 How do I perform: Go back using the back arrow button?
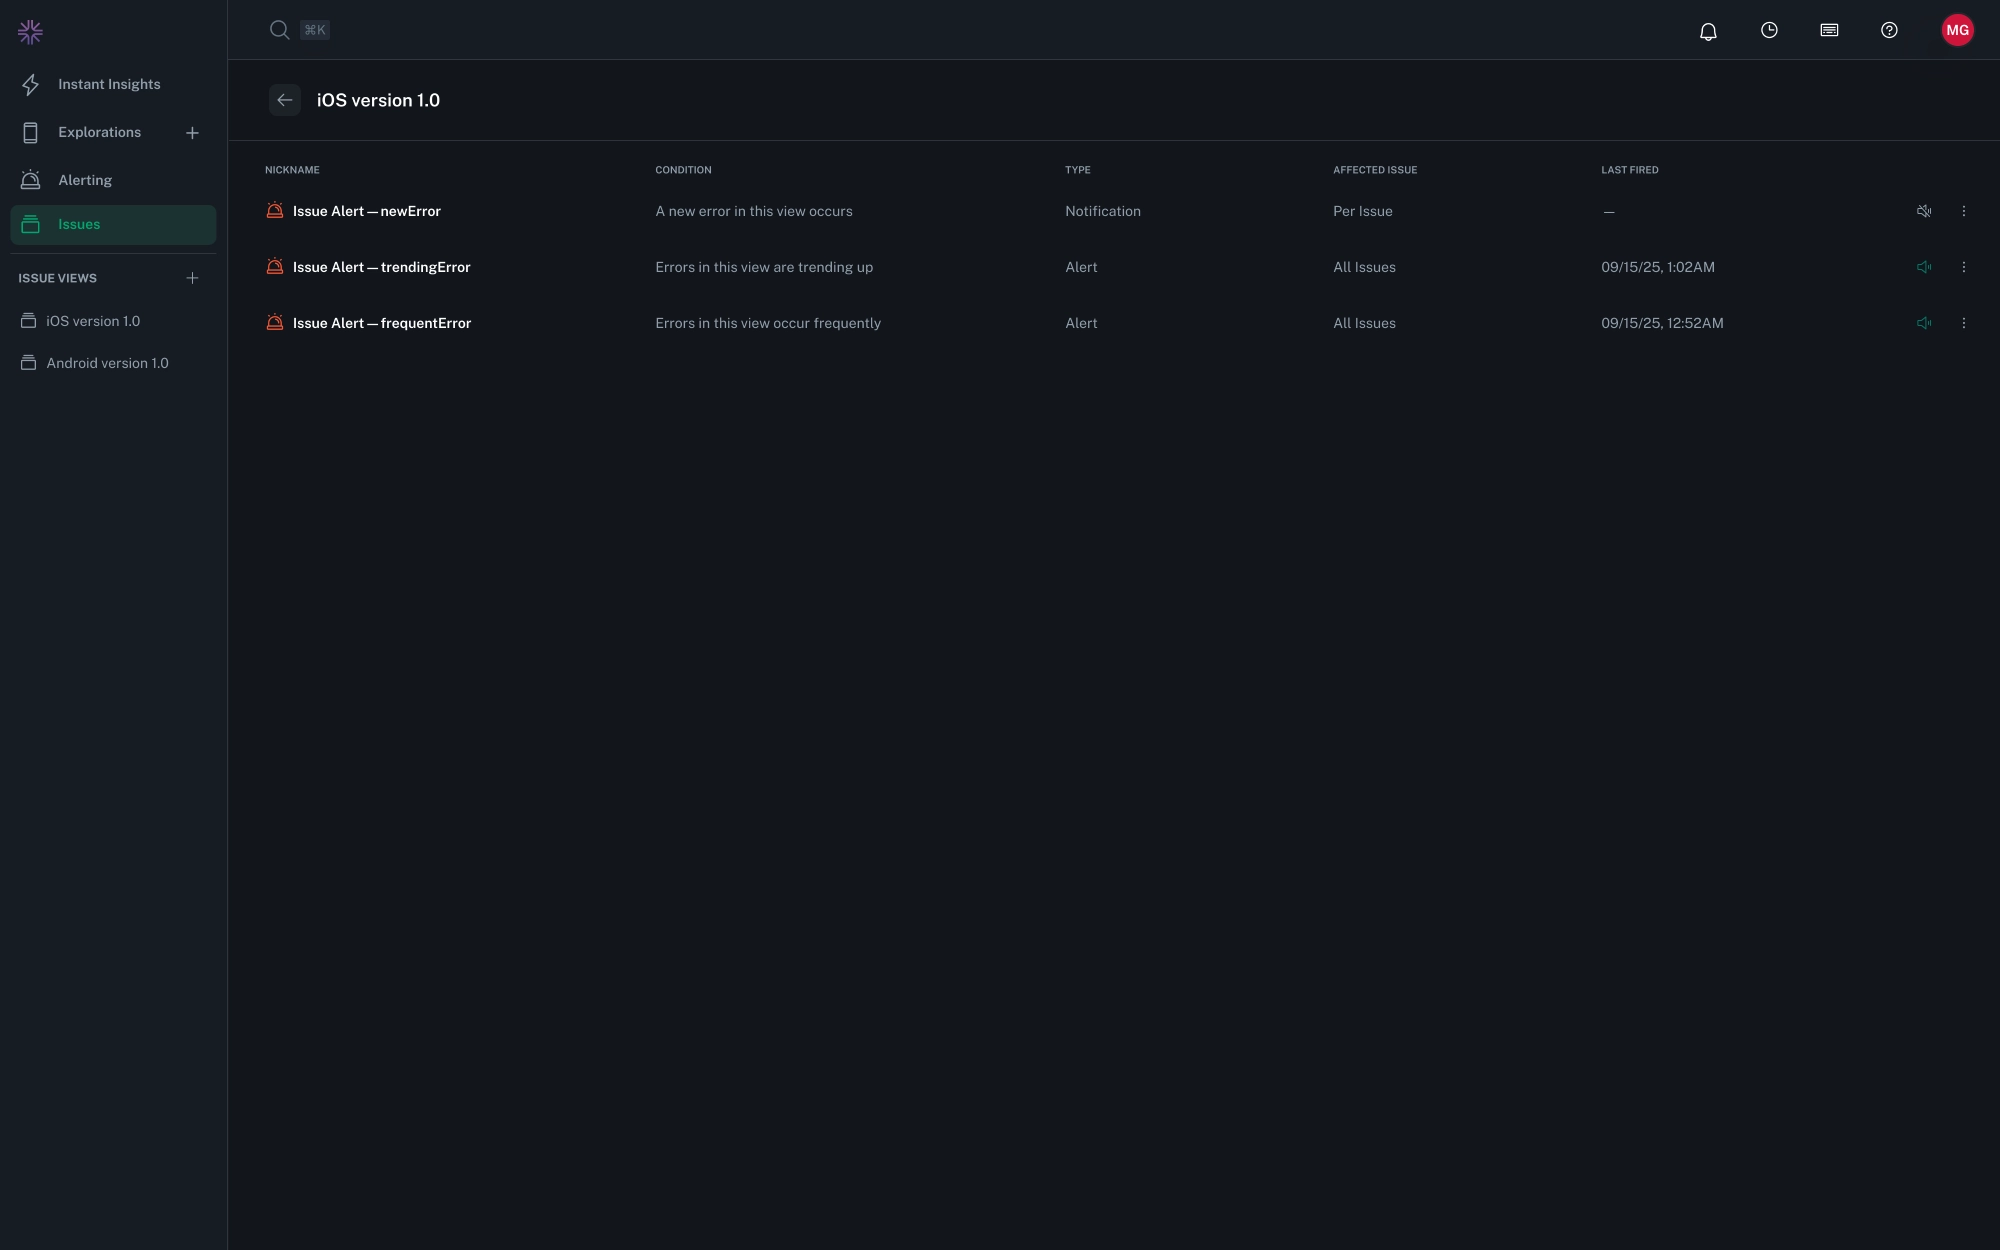coord(285,100)
